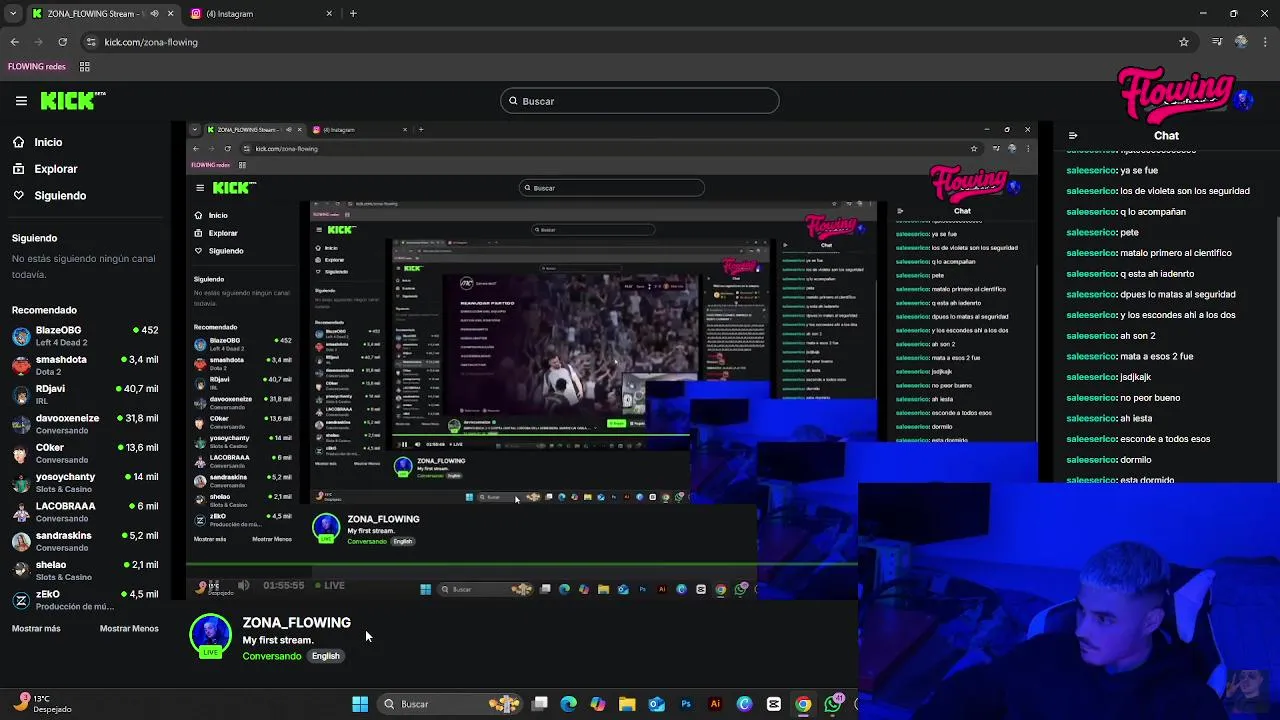Open CapCut from taskbar

pyautogui.click(x=774, y=704)
